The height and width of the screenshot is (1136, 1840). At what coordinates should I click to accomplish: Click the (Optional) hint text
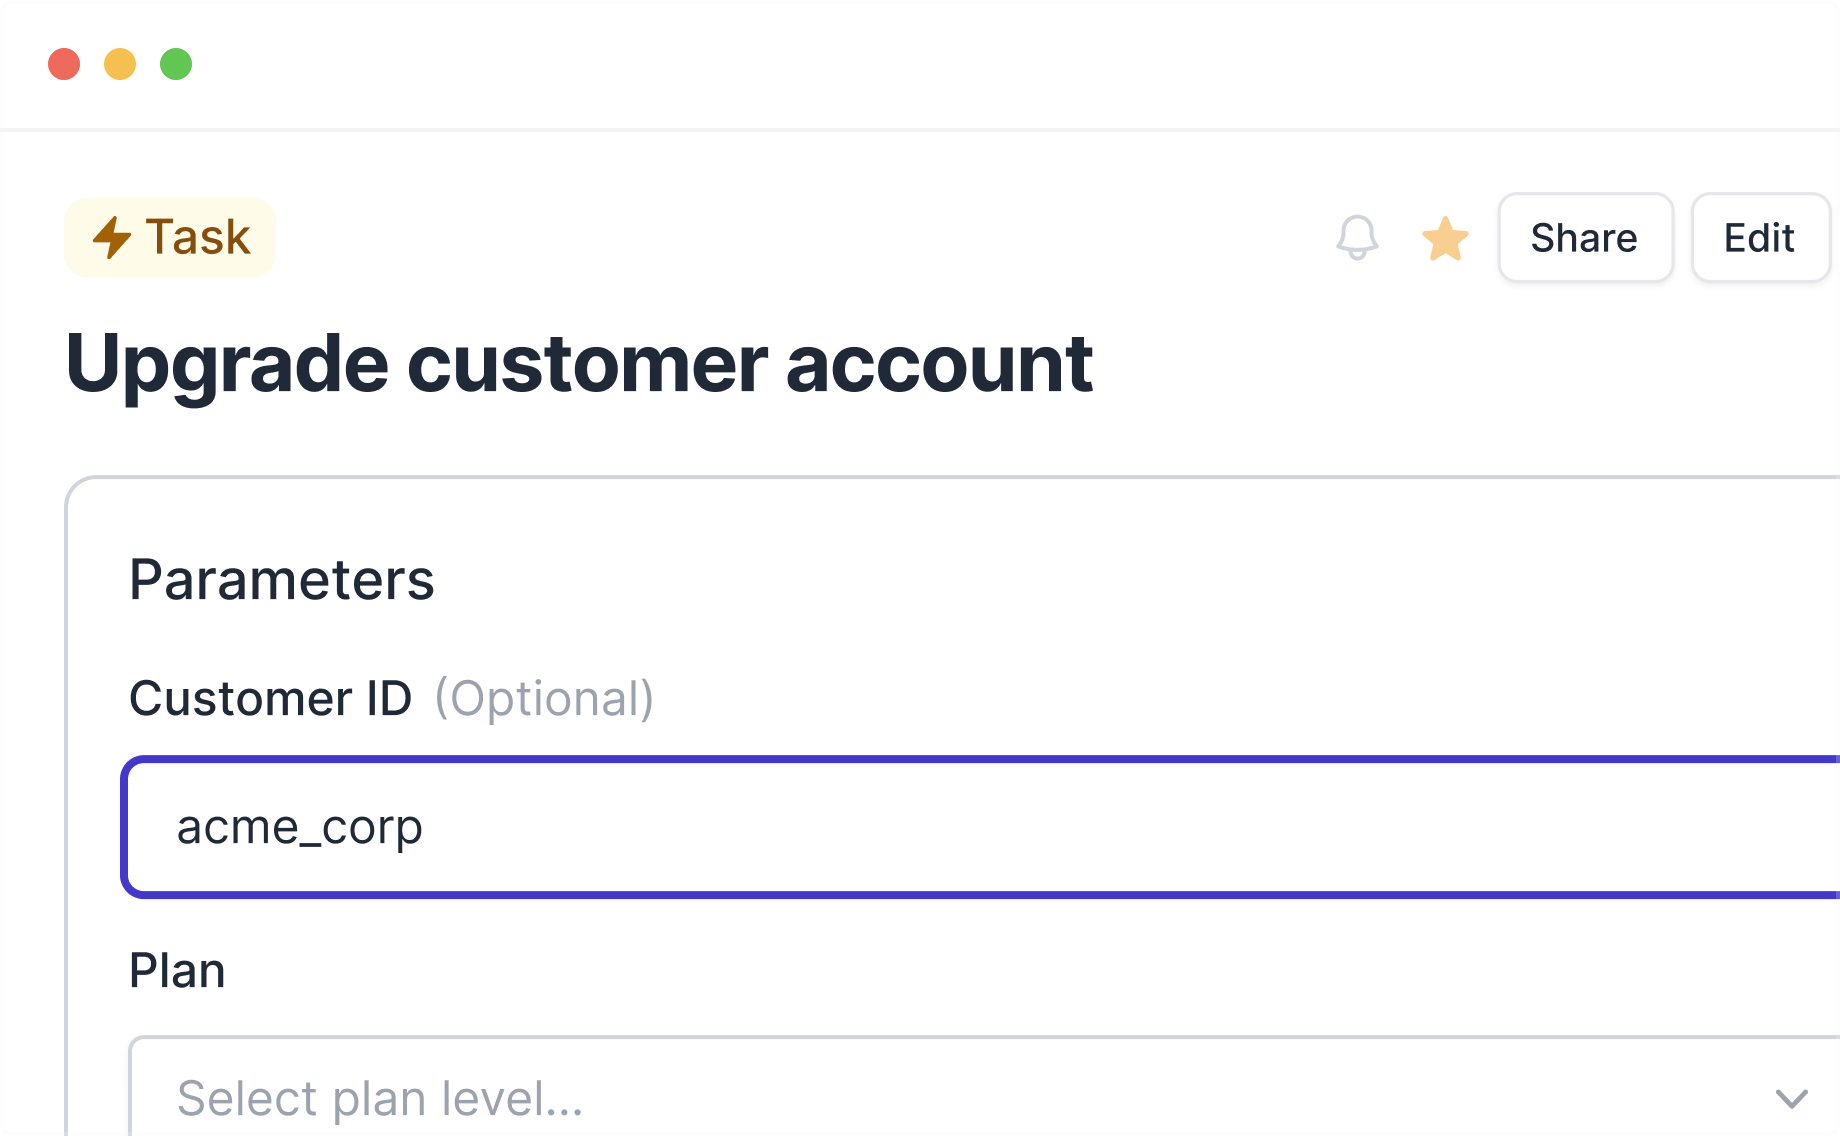[544, 698]
